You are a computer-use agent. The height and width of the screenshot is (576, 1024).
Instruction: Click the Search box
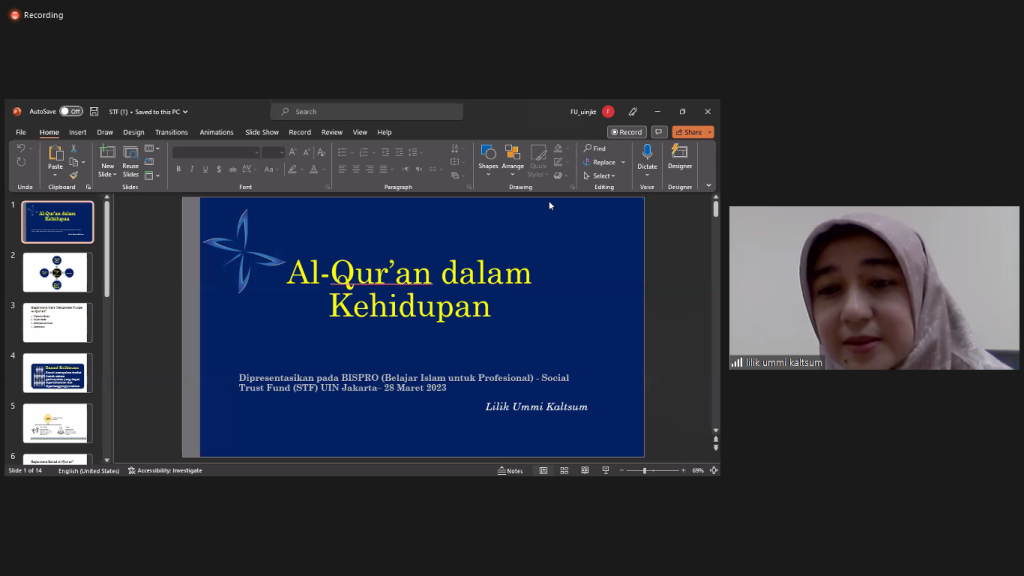(x=367, y=112)
